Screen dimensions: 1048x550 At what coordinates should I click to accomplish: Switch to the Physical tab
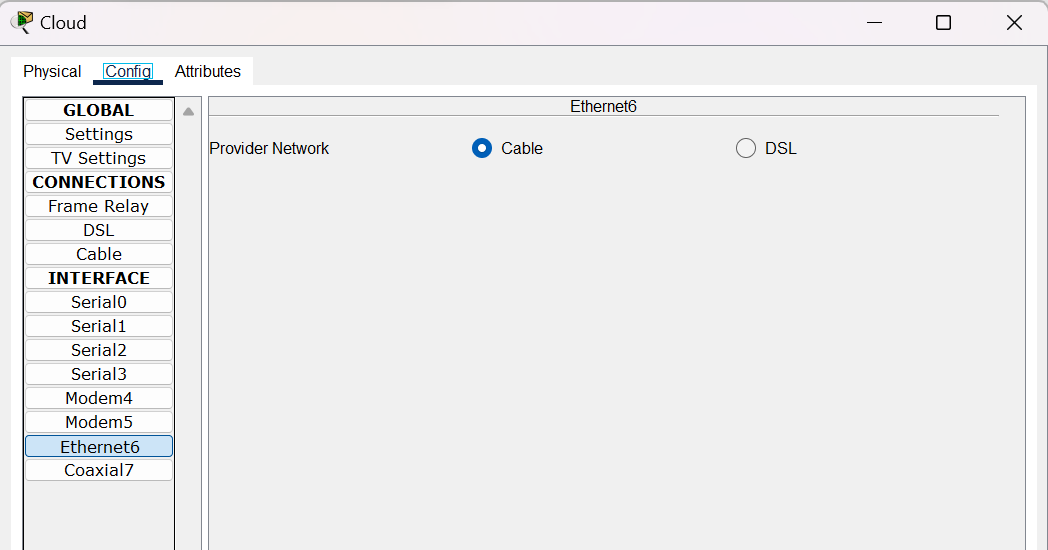coord(52,71)
